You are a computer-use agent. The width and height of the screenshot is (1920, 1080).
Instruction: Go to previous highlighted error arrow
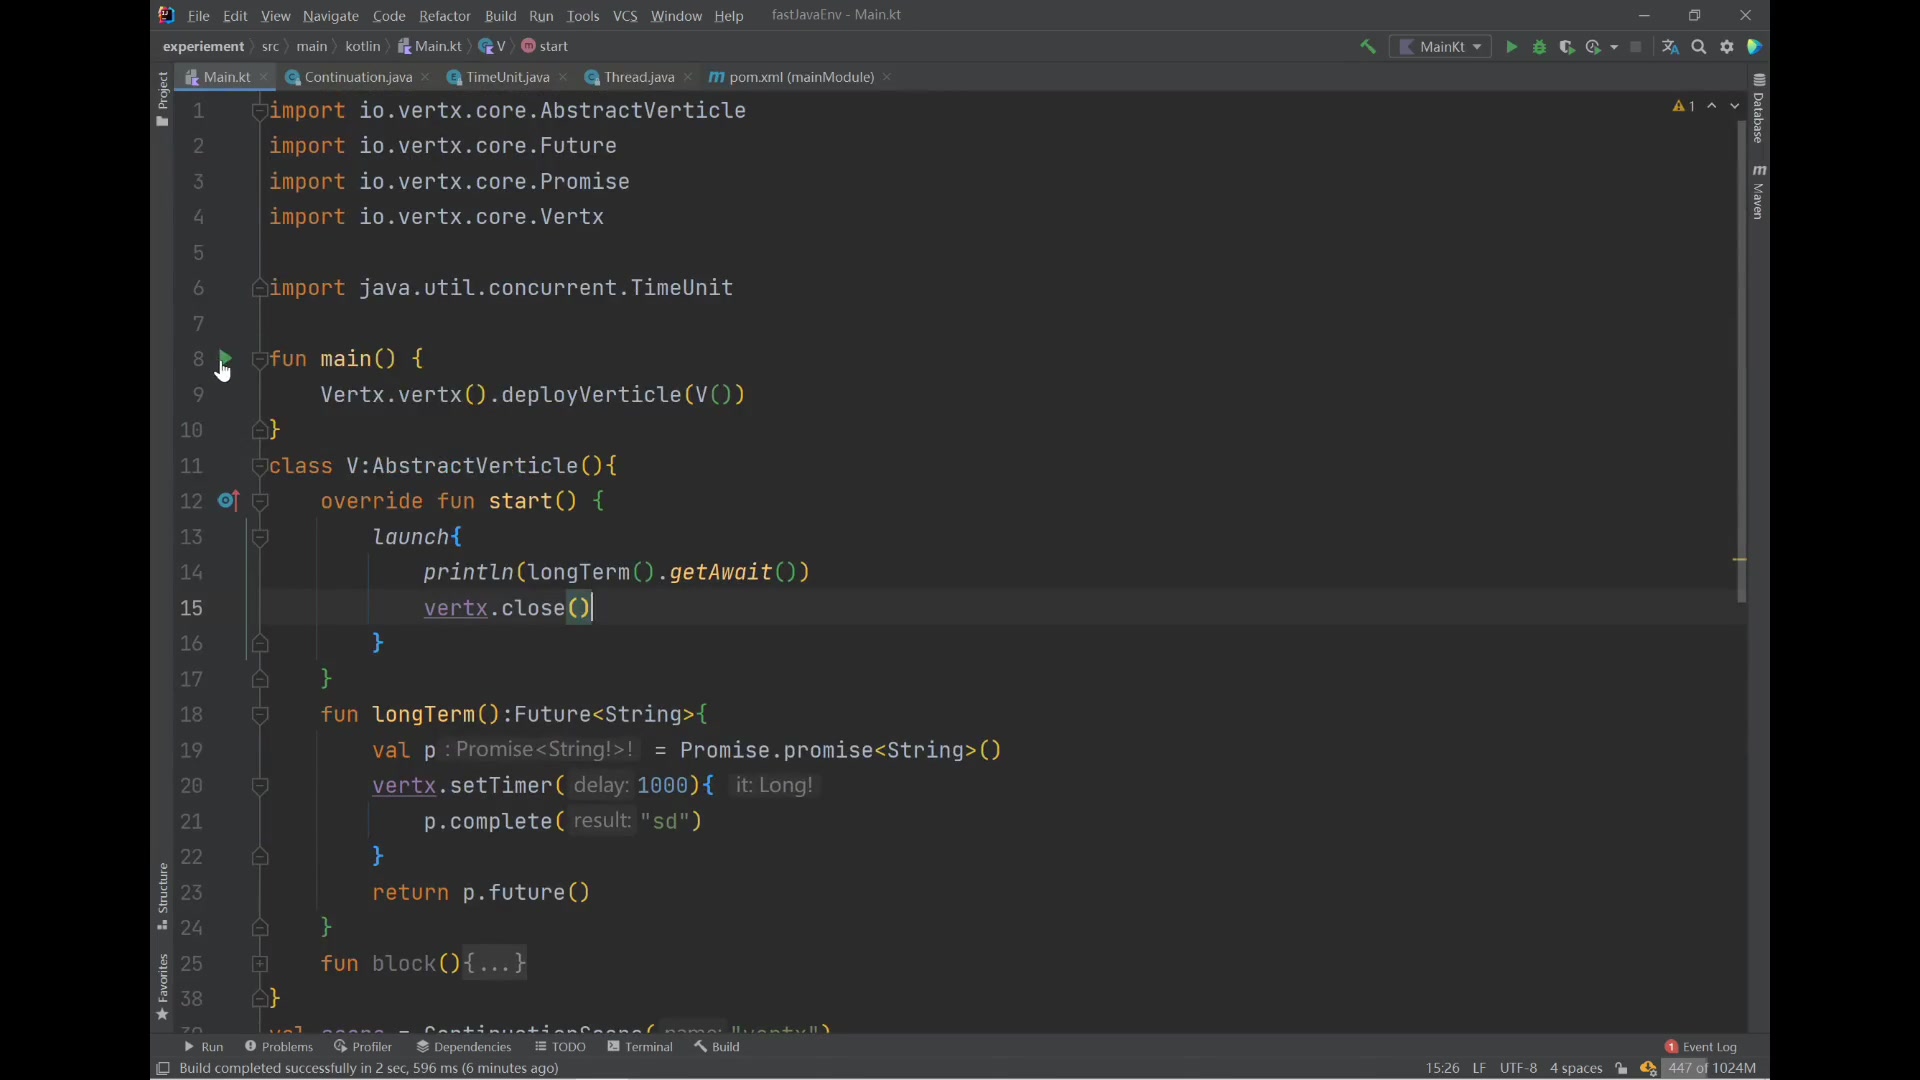click(x=1712, y=106)
